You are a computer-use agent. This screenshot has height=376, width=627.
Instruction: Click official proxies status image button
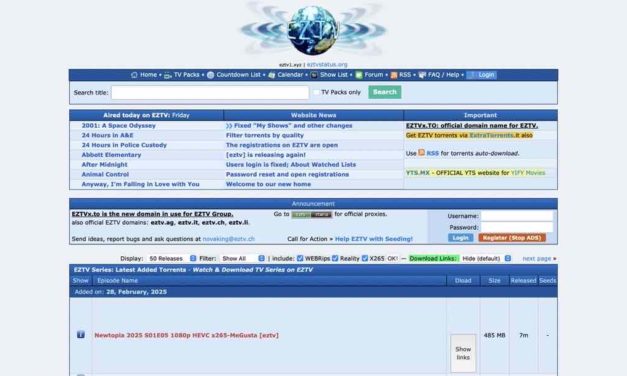pos(312,214)
